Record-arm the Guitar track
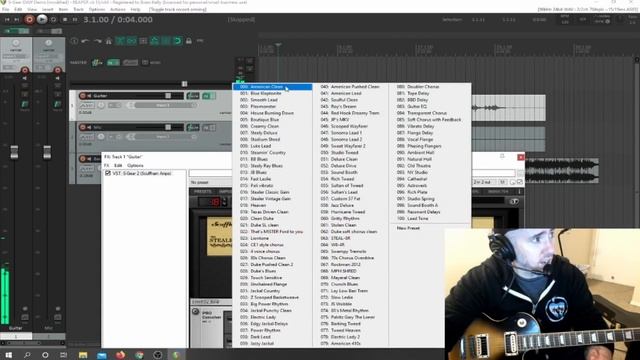 [x=83, y=96]
